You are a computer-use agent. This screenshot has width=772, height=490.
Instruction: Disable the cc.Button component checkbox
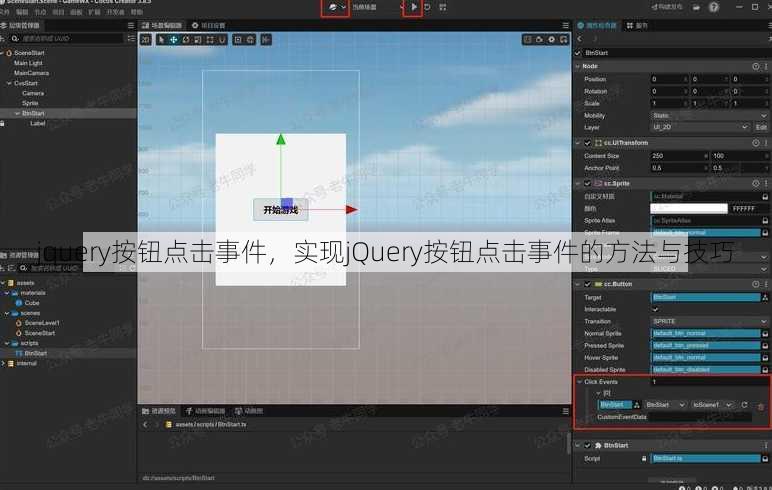click(x=587, y=284)
